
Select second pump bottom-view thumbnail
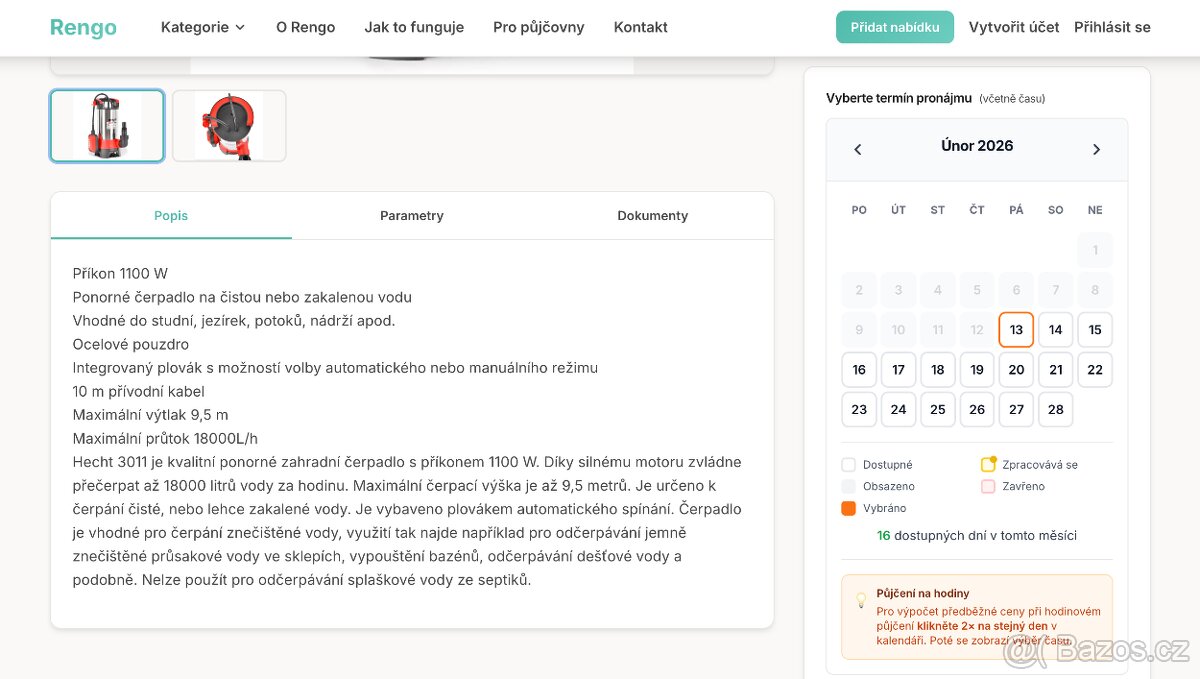click(229, 126)
